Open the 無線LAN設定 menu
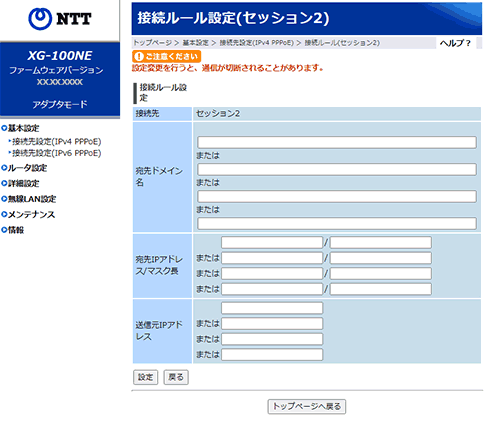 (x=29, y=199)
